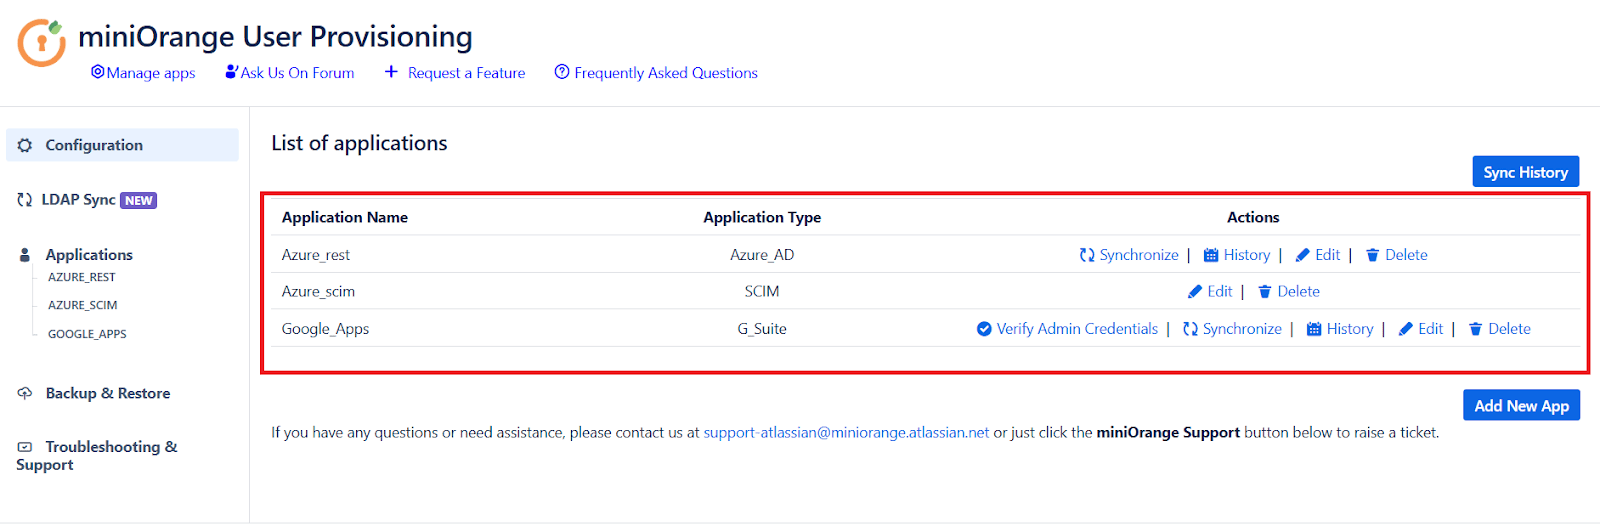Select Configuration in the sidebar
Viewport: 1600px width, 526px height.
tap(122, 145)
